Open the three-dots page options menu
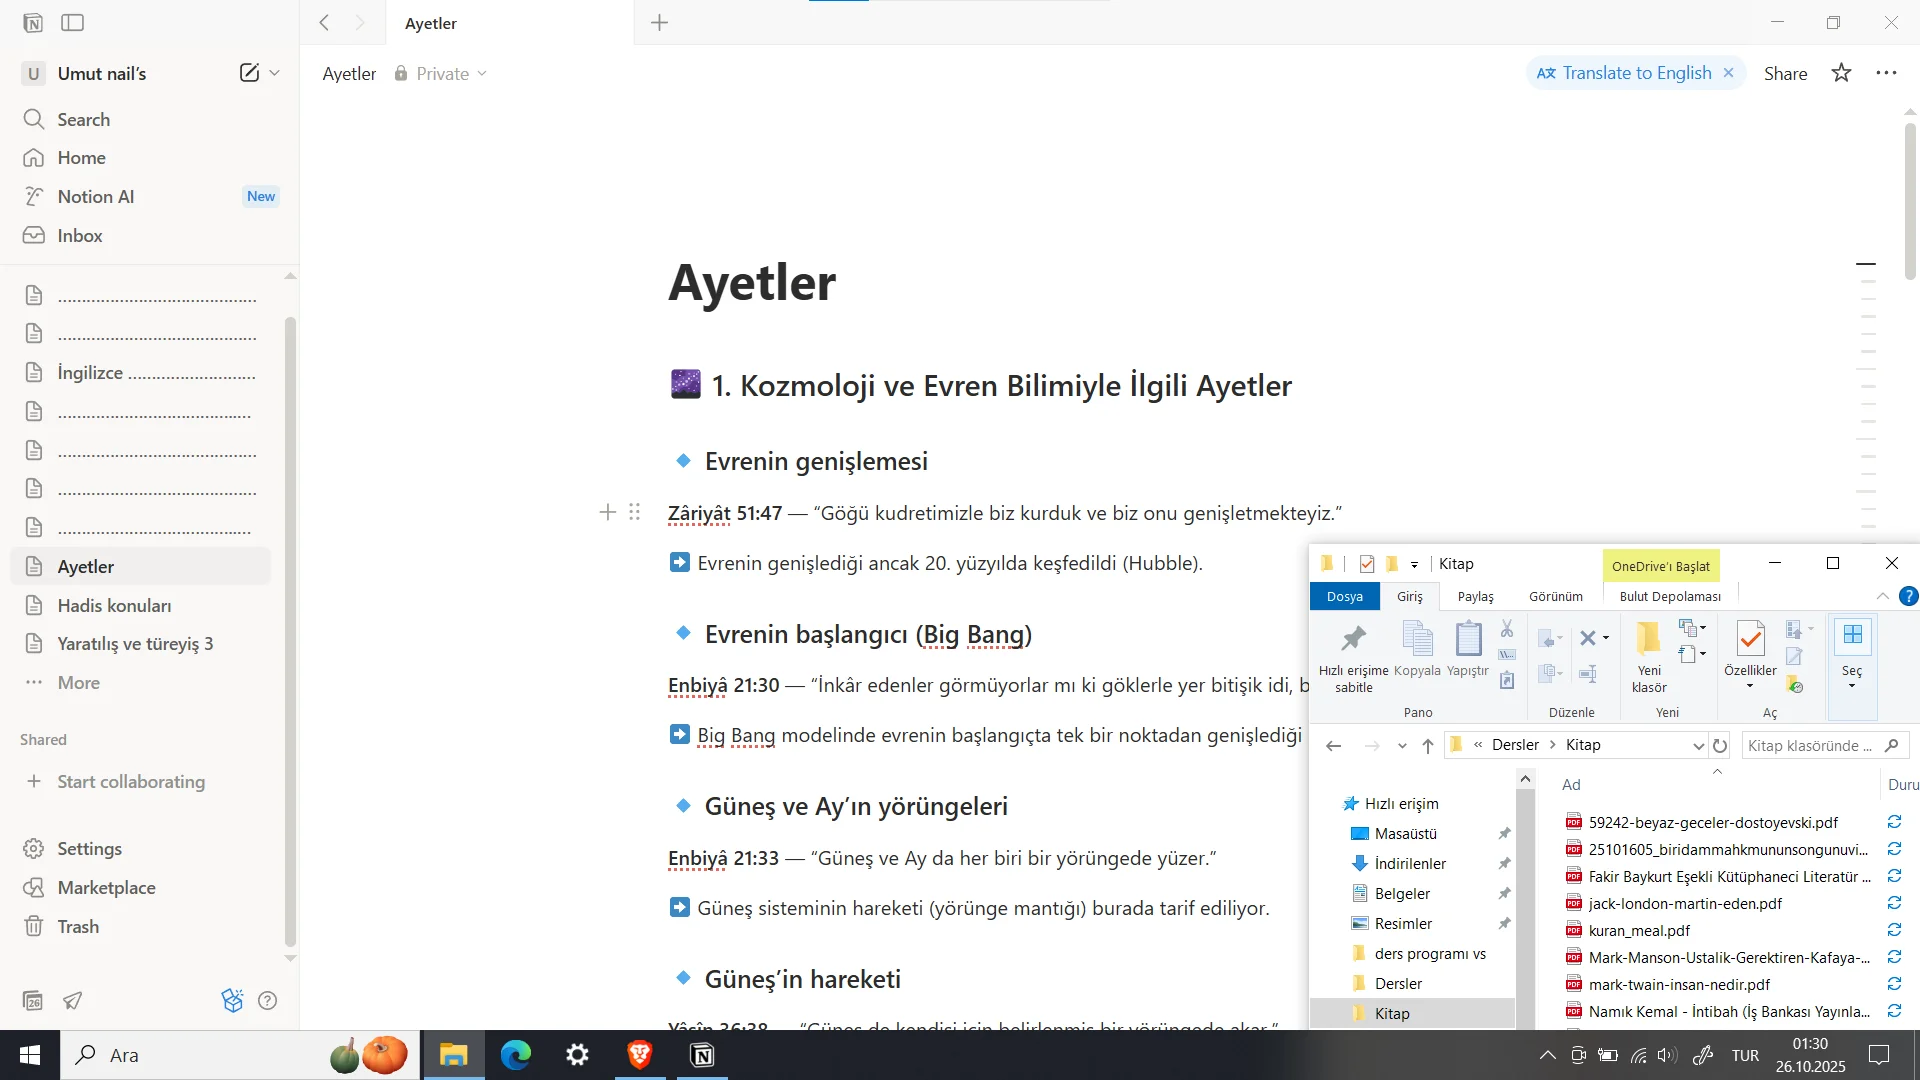Screen dimensions: 1920x1080 pos(1886,73)
